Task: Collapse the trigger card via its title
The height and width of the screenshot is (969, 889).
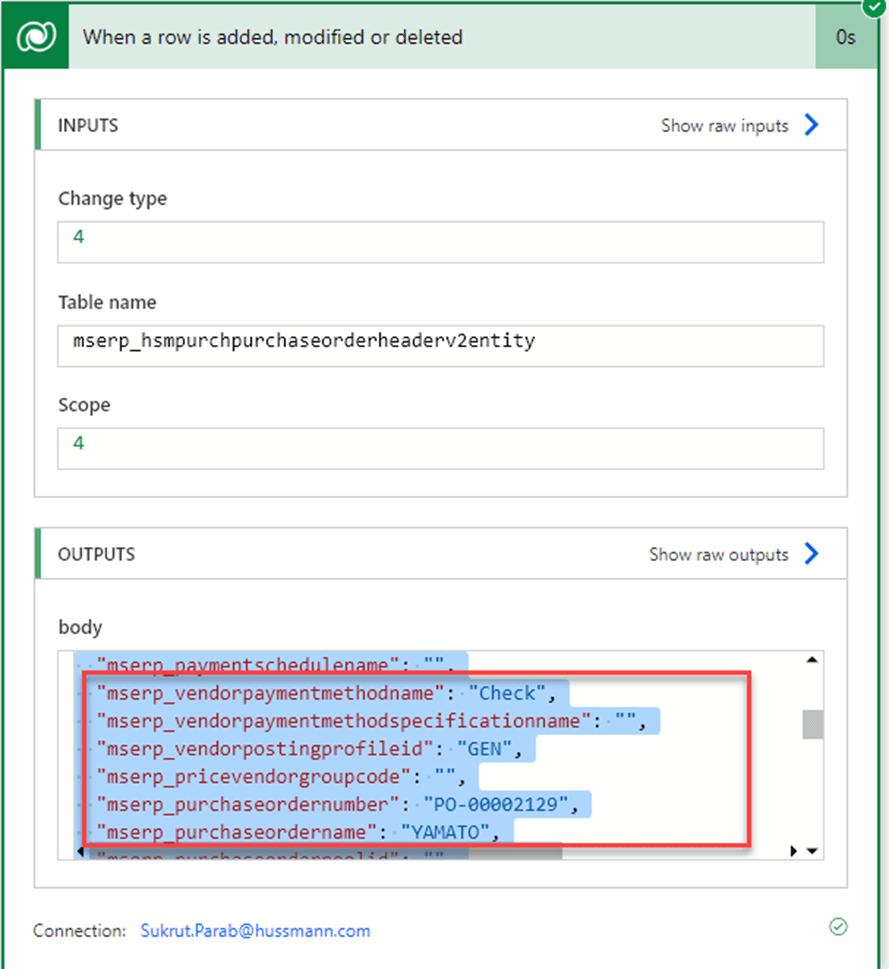Action: click(x=272, y=38)
